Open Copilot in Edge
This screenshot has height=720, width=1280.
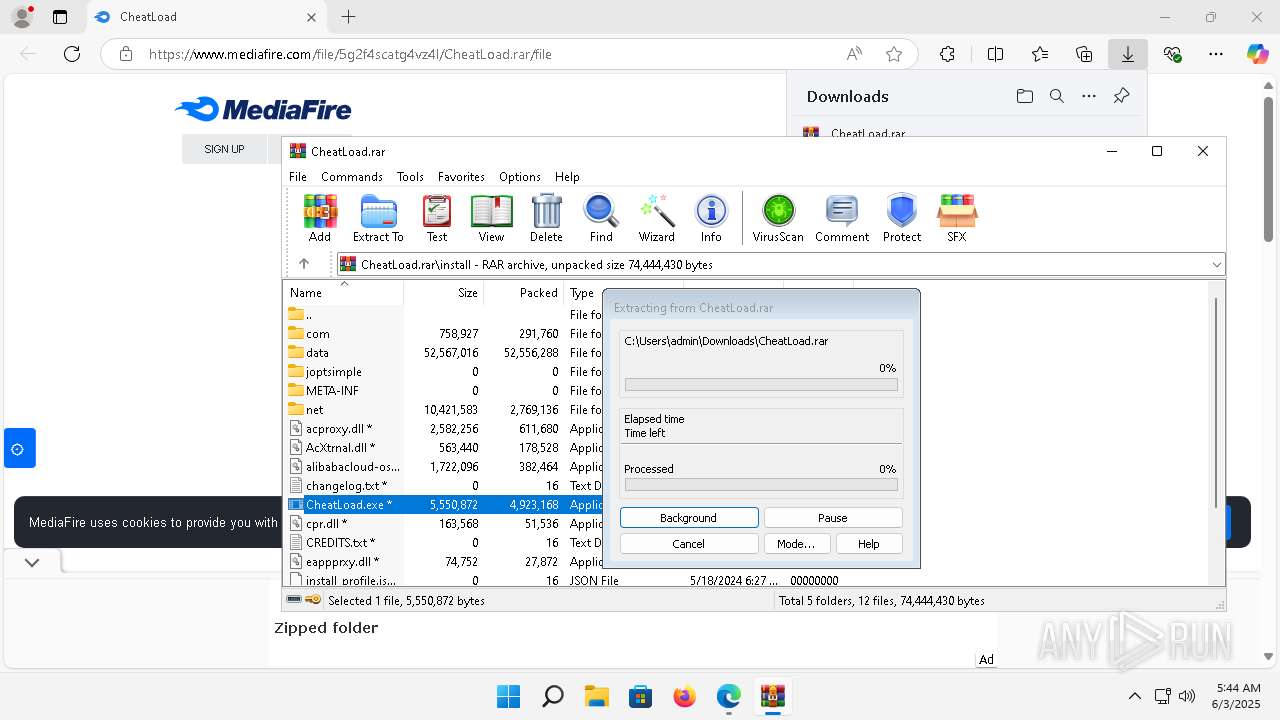1257,54
